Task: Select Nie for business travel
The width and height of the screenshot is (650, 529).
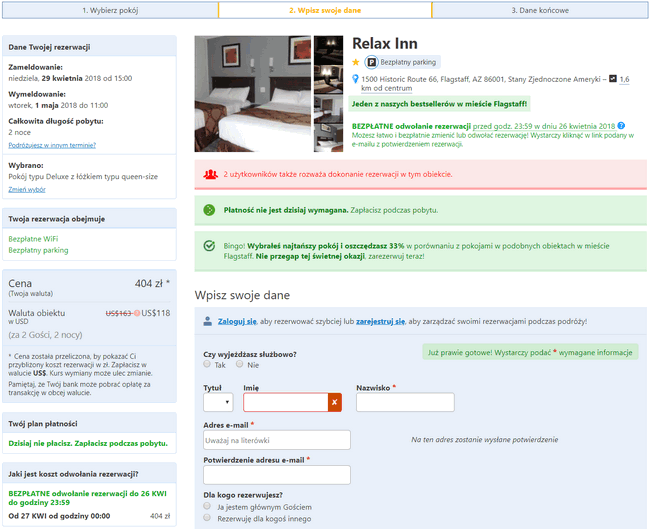Action: (239, 364)
